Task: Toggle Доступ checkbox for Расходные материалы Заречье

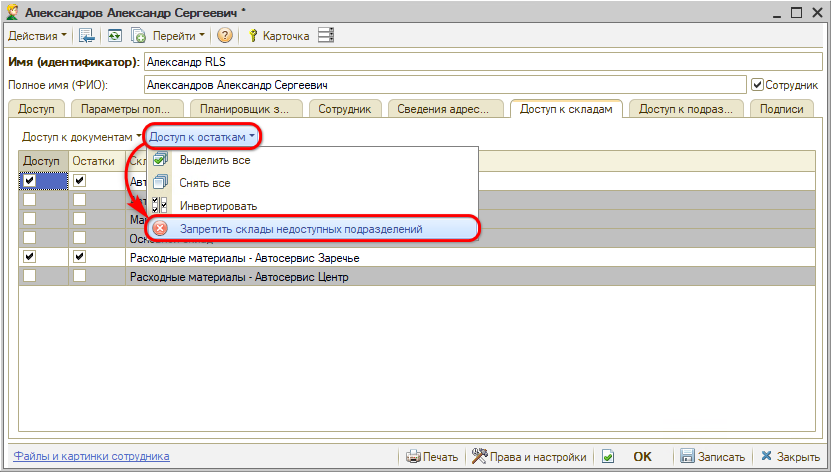Action: click(29, 257)
